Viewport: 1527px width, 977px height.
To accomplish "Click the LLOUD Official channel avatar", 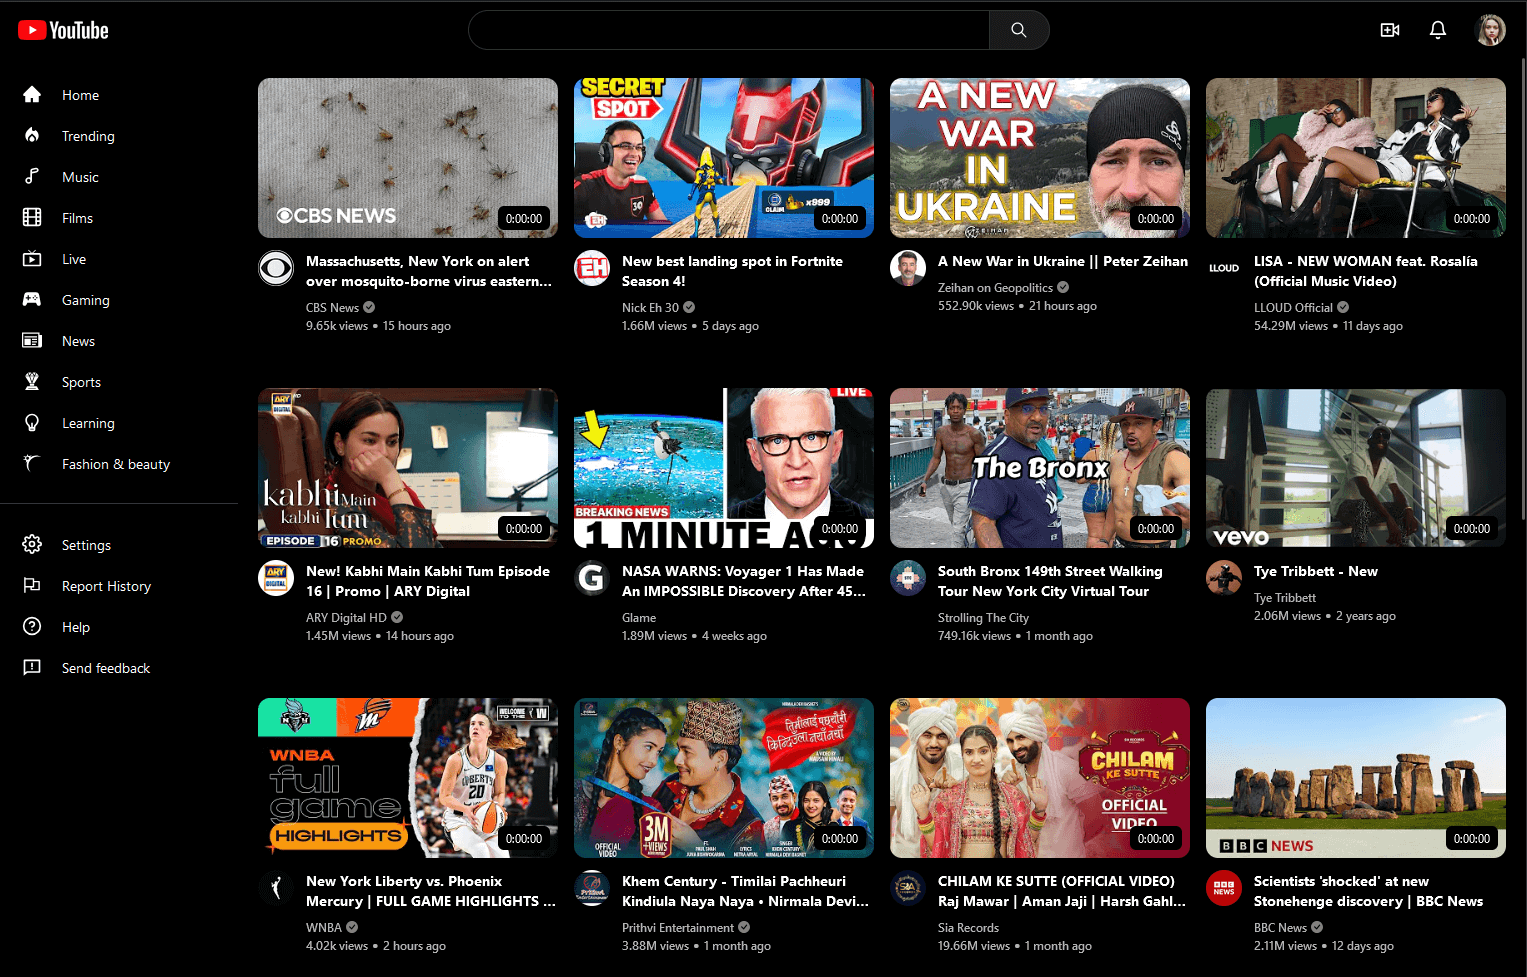I will (1224, 268).
